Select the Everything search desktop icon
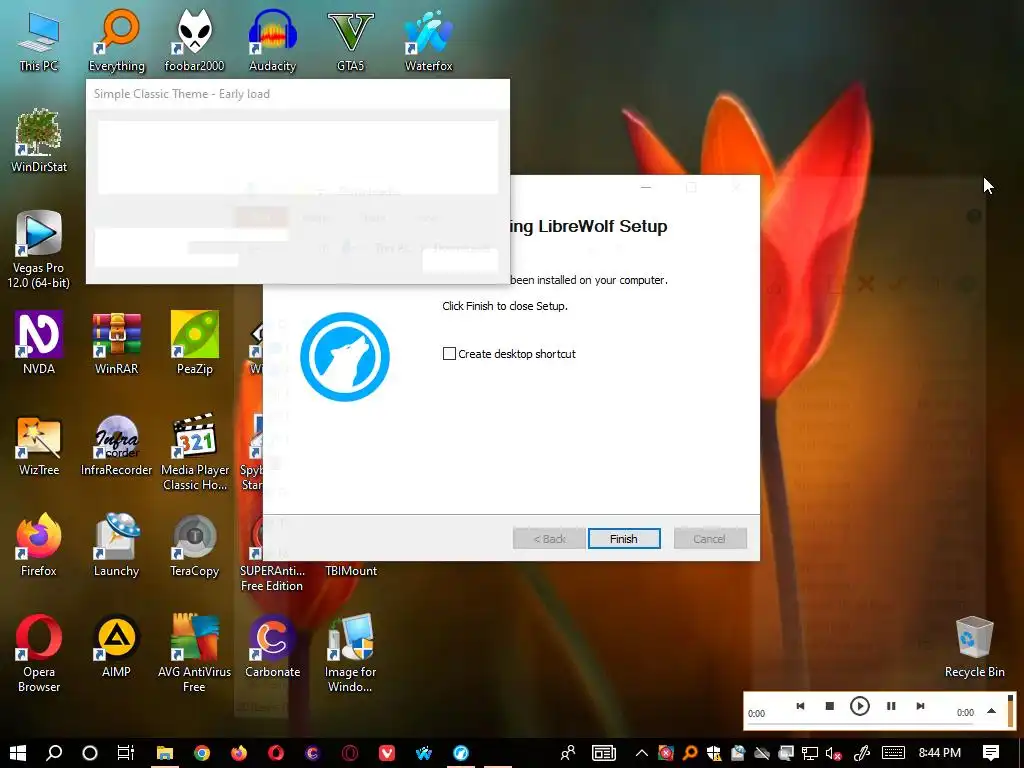The width and height of the screenshot is (1024, 768). coord(116,40)
